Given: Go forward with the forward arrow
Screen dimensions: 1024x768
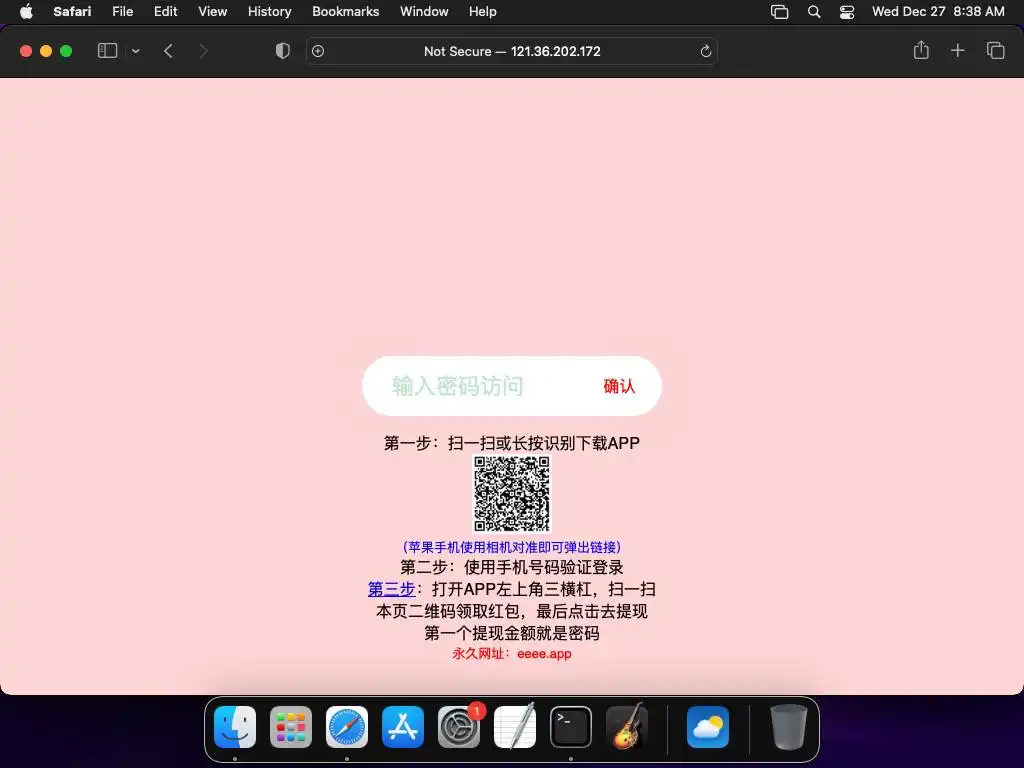Looking at the screenshot, I should tap(203, 51).
